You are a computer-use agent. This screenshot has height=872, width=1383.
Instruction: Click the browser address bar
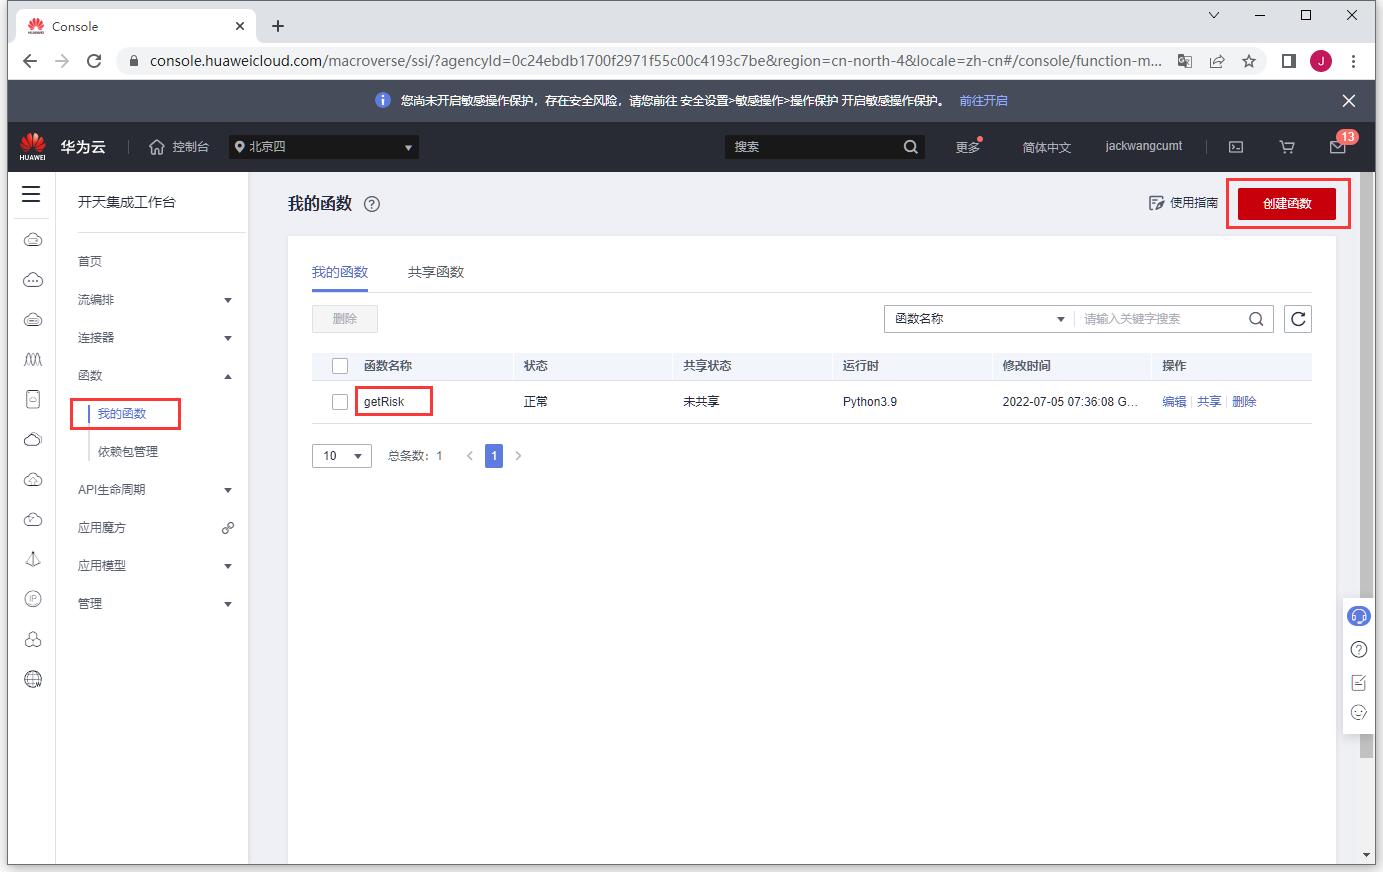coord(655,61)
